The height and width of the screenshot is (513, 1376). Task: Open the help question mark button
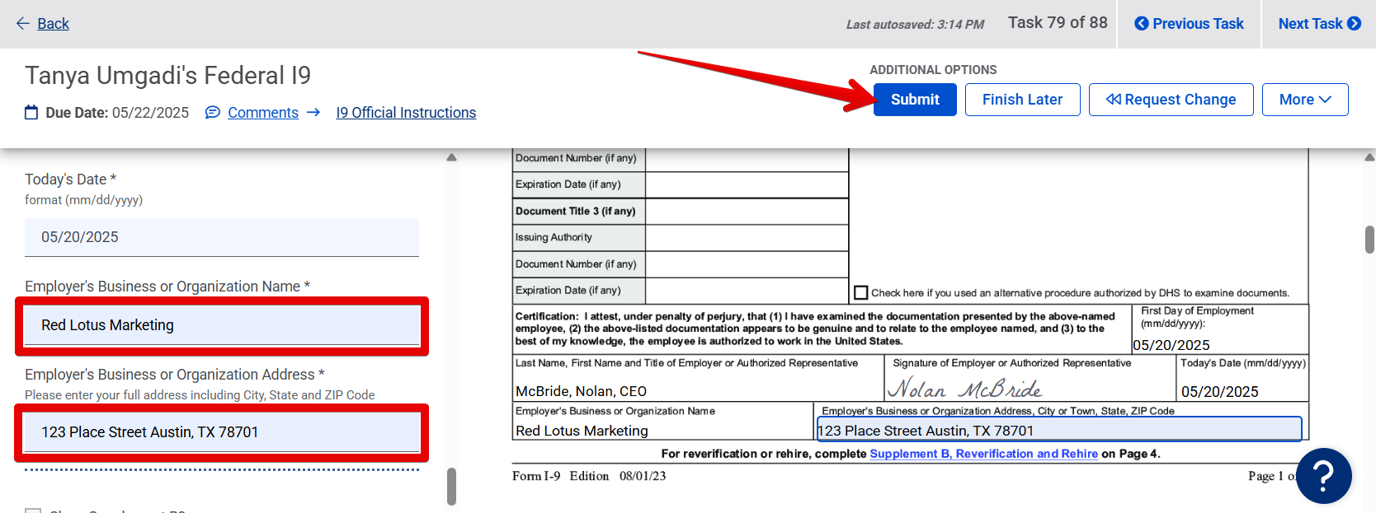click(1323, 475)
